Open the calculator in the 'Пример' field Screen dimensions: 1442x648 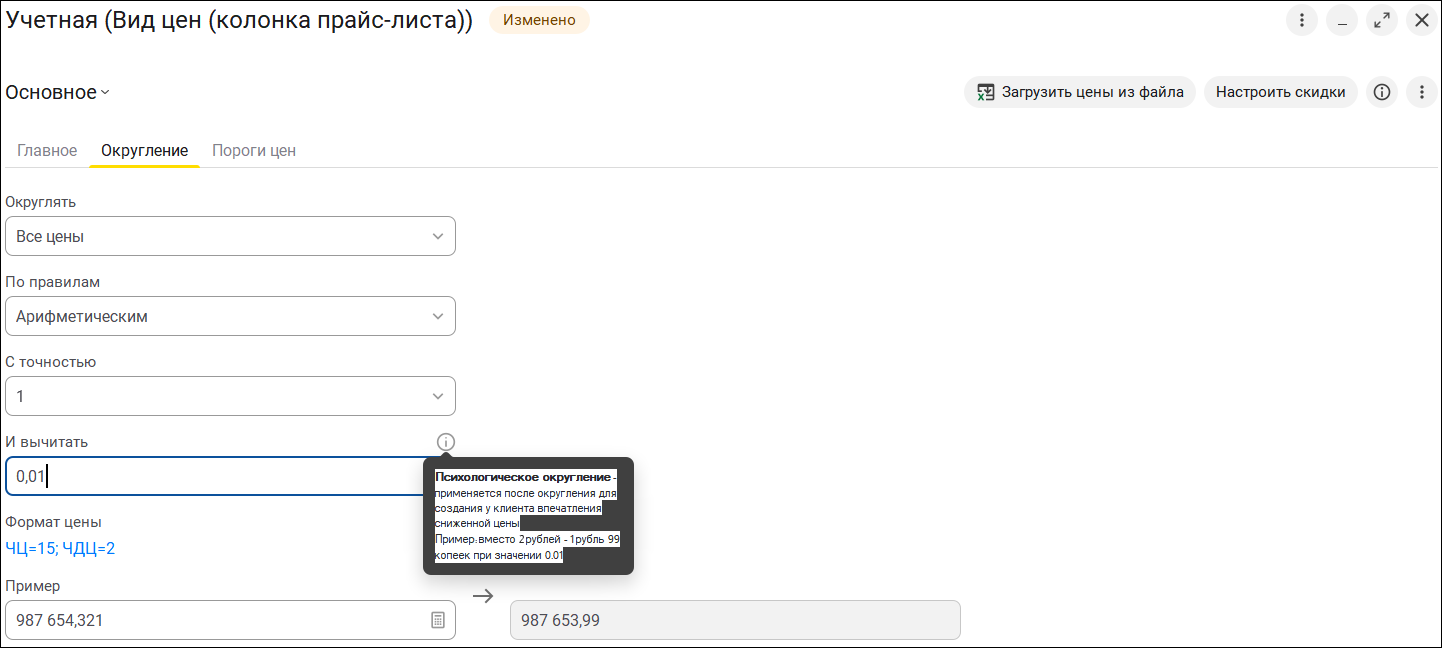pos(438,620)
